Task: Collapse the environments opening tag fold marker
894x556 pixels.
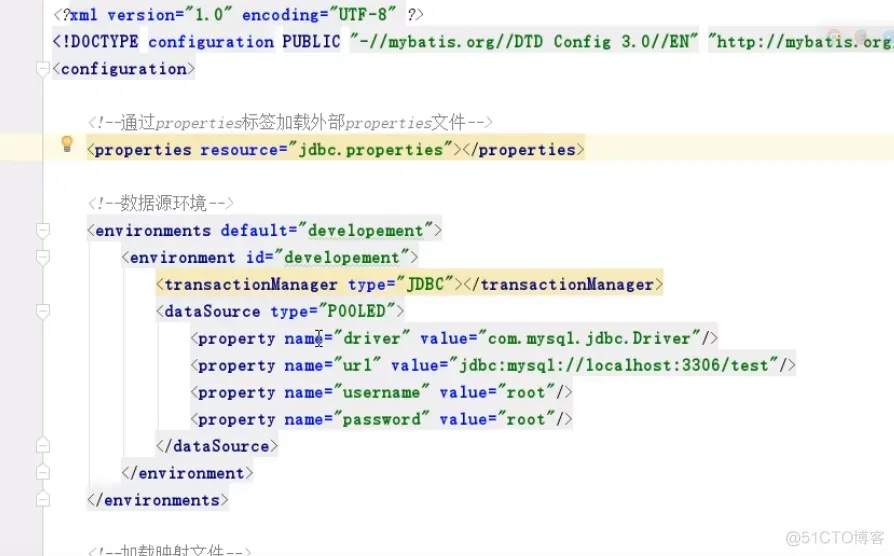Action: [x=43, y=231]
